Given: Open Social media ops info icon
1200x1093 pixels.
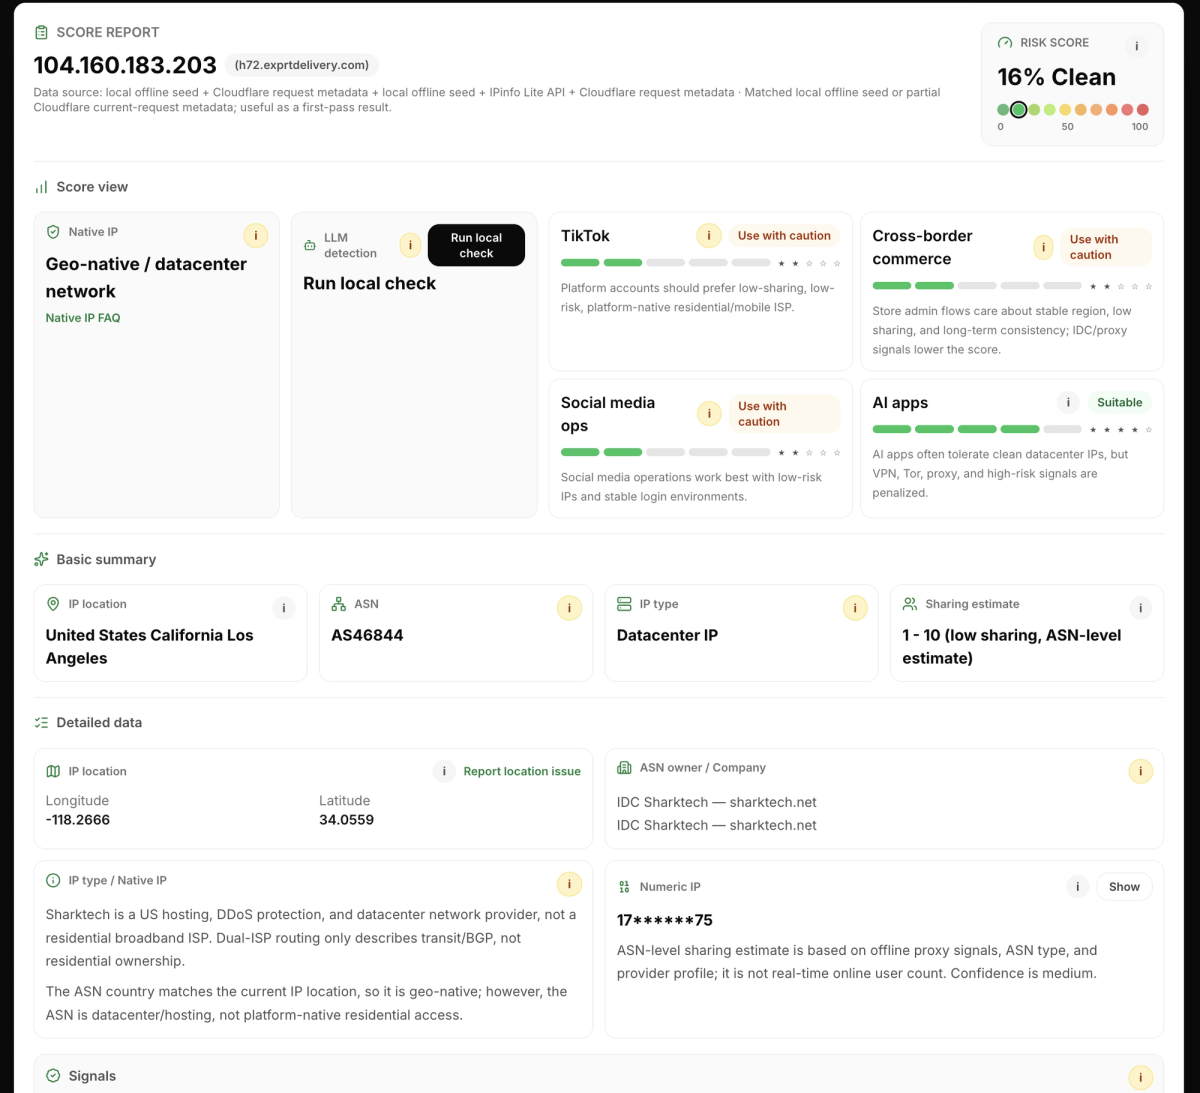Looking at the screenshot, I should tap(709, 413).
